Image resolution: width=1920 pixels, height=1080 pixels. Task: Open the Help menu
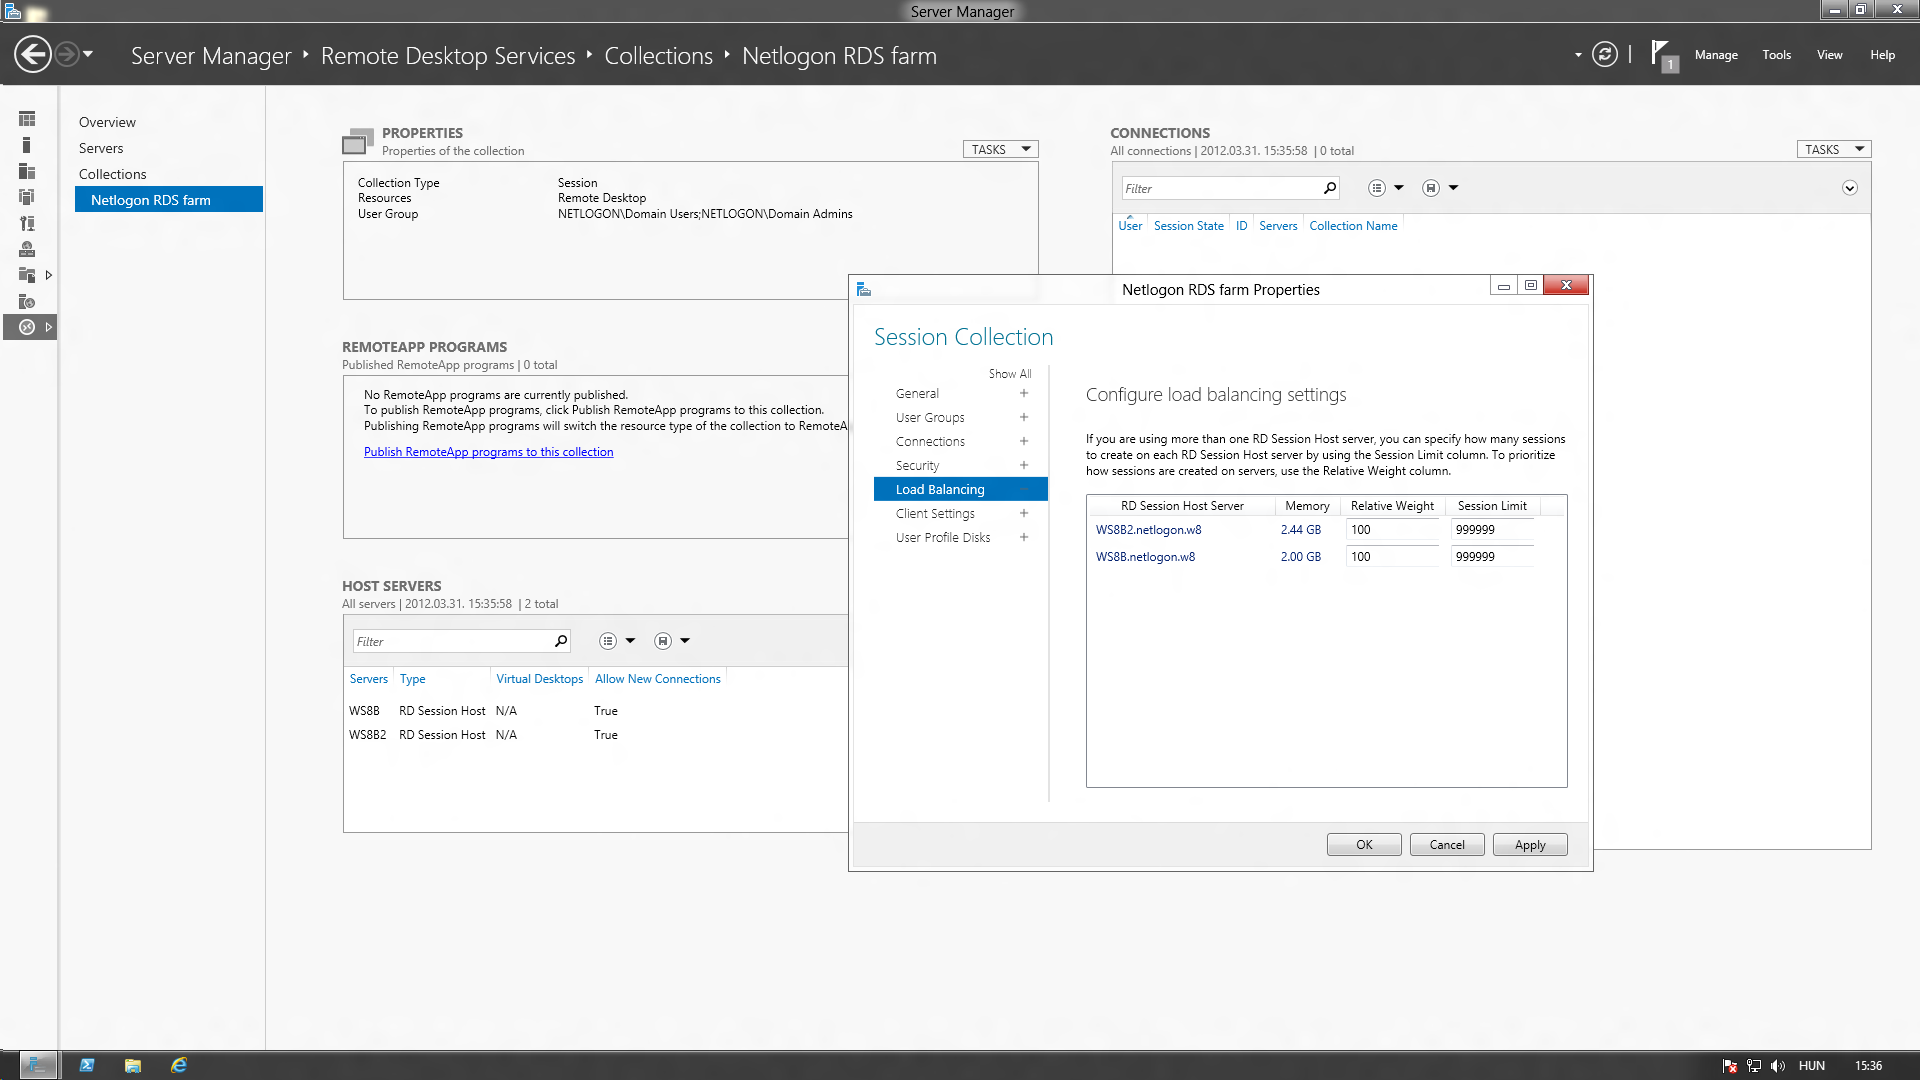point(1882,55)
